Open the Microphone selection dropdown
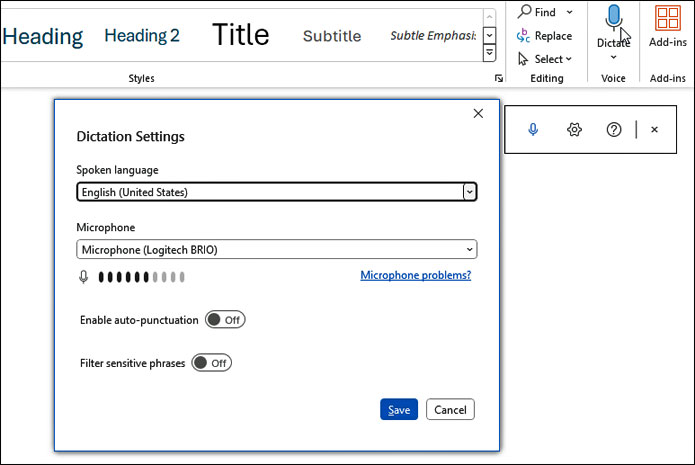The height and width of the screenshot is (465, 695). click(276, 249)
